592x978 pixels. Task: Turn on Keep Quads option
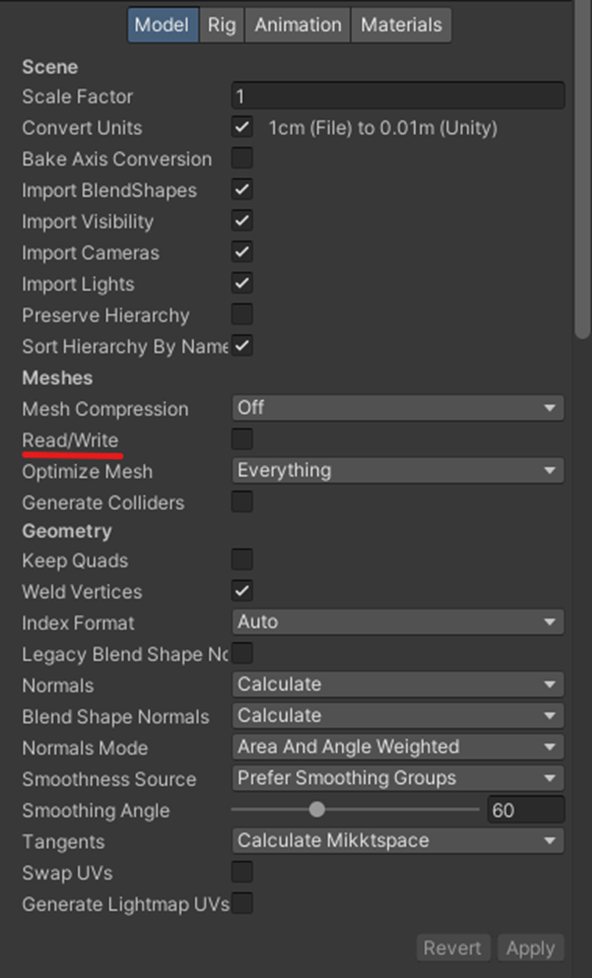(242, 559)
